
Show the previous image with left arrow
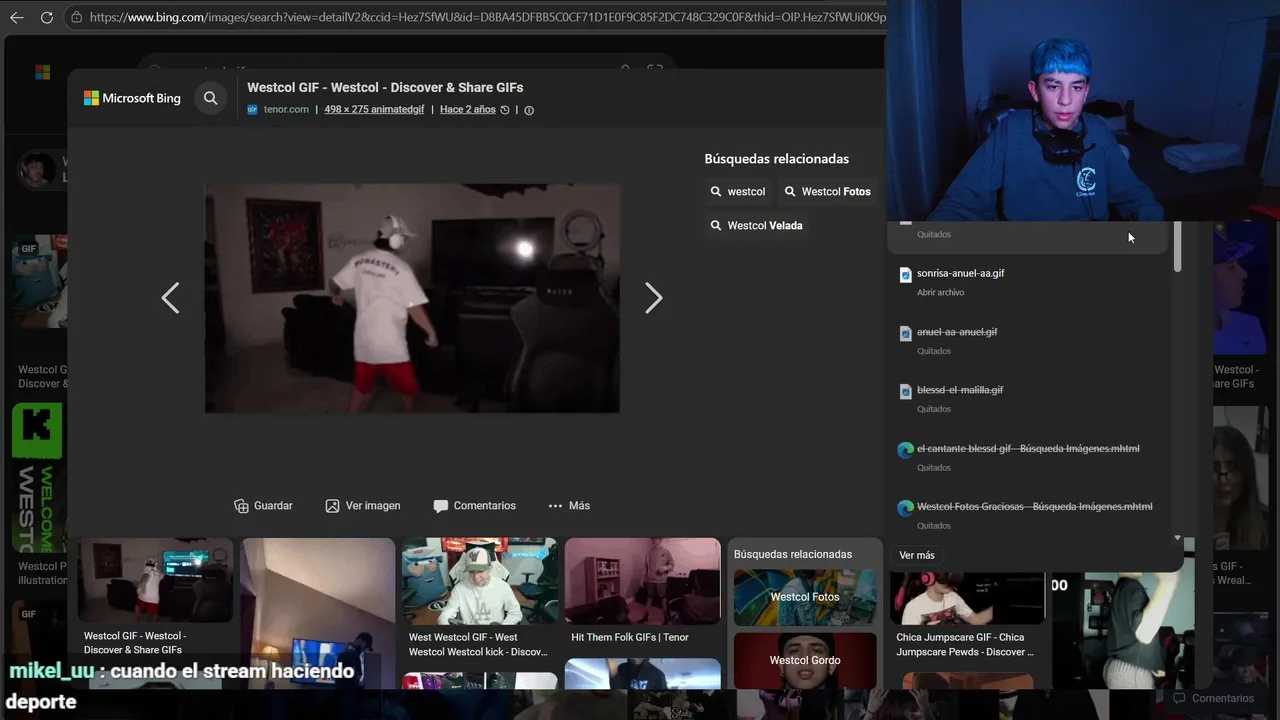pos(171,298)
